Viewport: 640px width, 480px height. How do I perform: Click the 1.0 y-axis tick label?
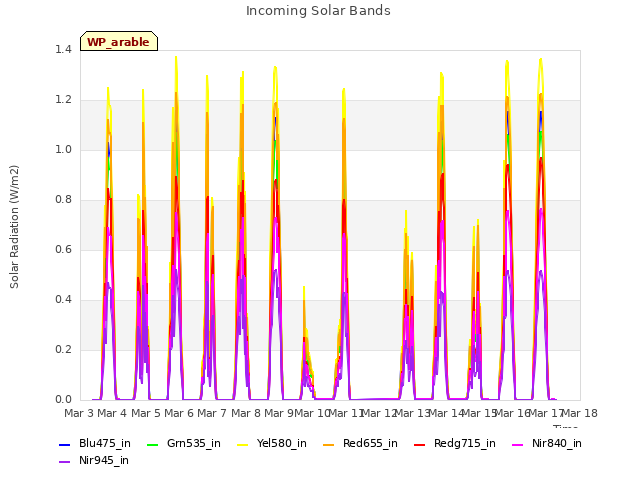point(63,150)
